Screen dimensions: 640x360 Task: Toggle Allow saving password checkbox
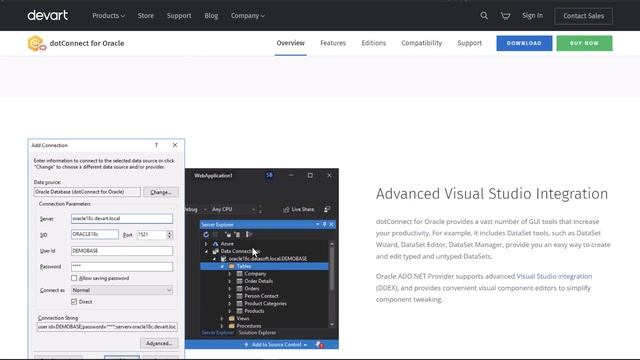(x=74, y=278)
